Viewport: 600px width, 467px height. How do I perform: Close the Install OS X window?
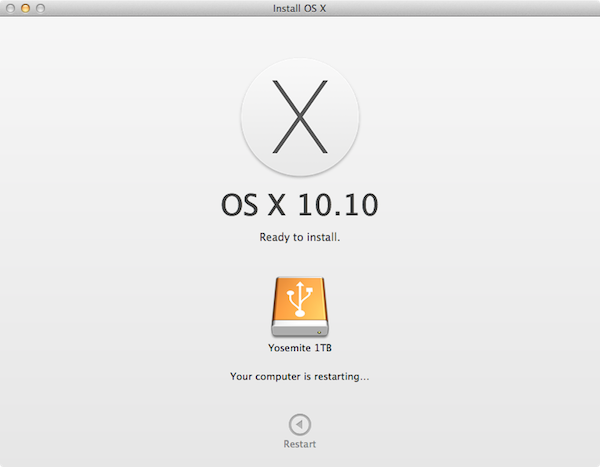tap(10, 8)
